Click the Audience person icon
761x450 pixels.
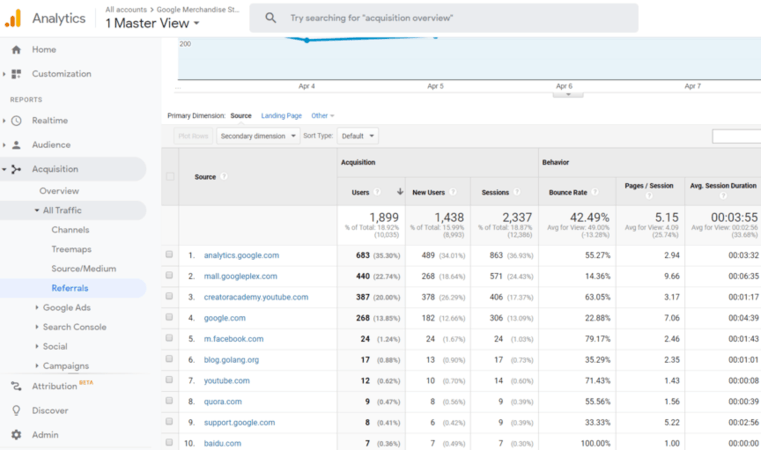16,145
